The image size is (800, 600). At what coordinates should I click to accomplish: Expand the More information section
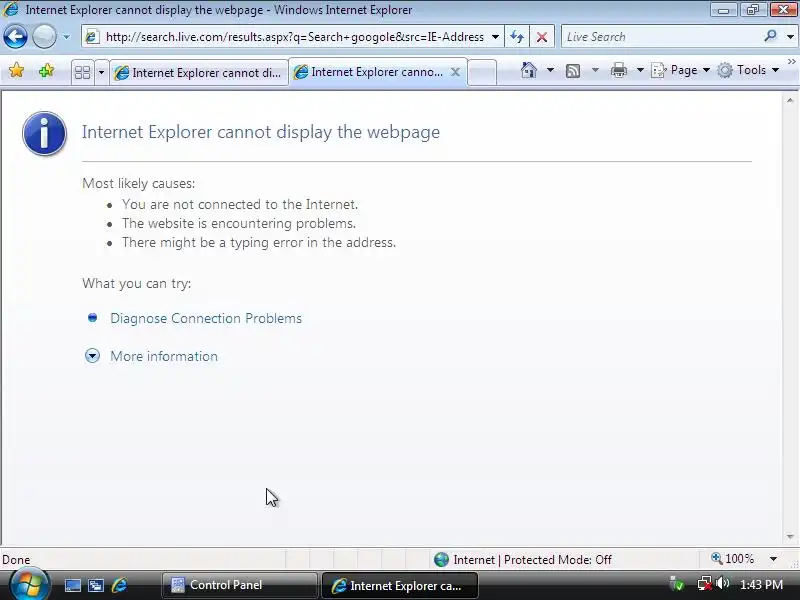click(164, 356)
